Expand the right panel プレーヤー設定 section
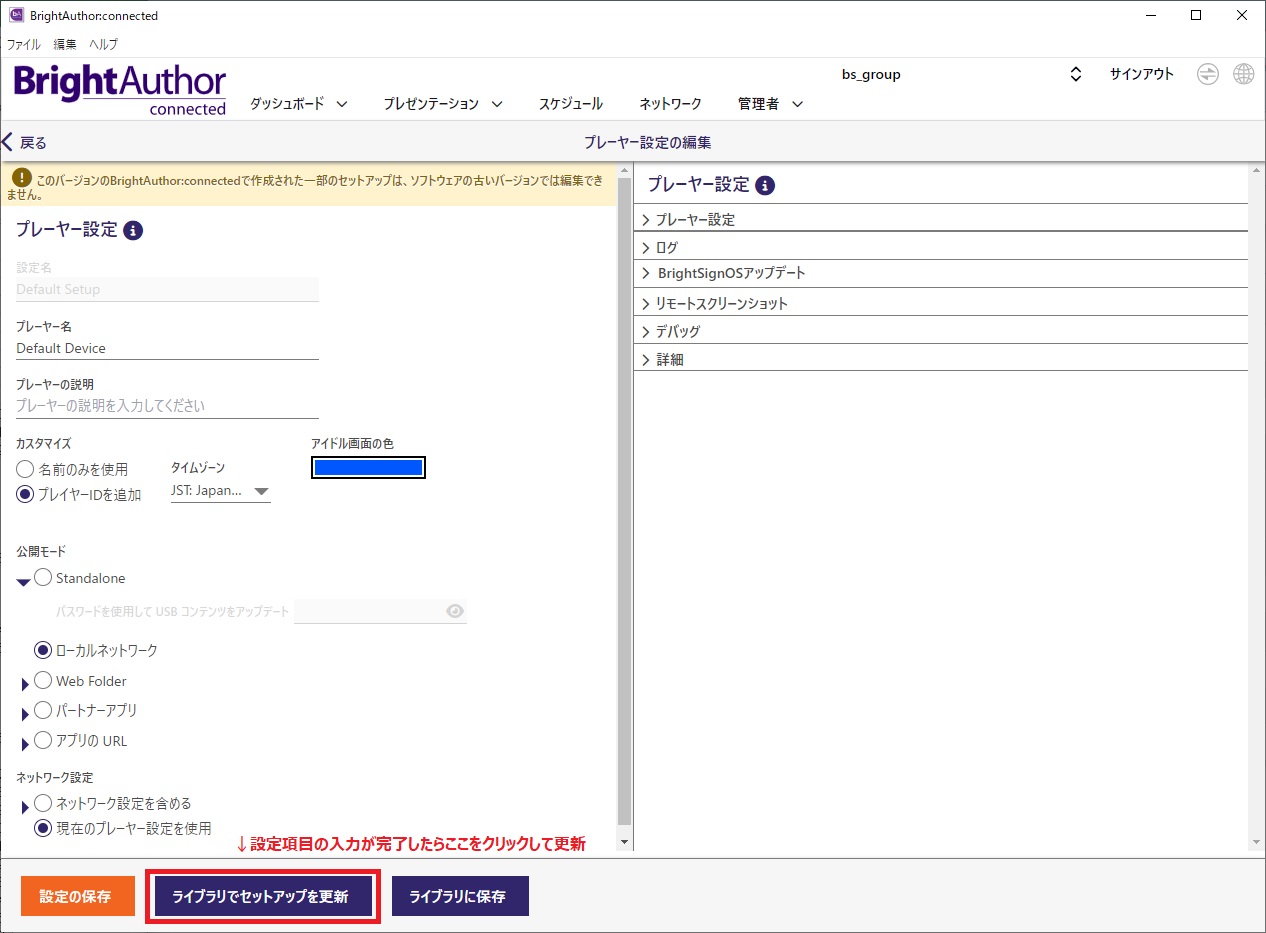This screenshot has height=933, width=1266. [x=941, y=219]
